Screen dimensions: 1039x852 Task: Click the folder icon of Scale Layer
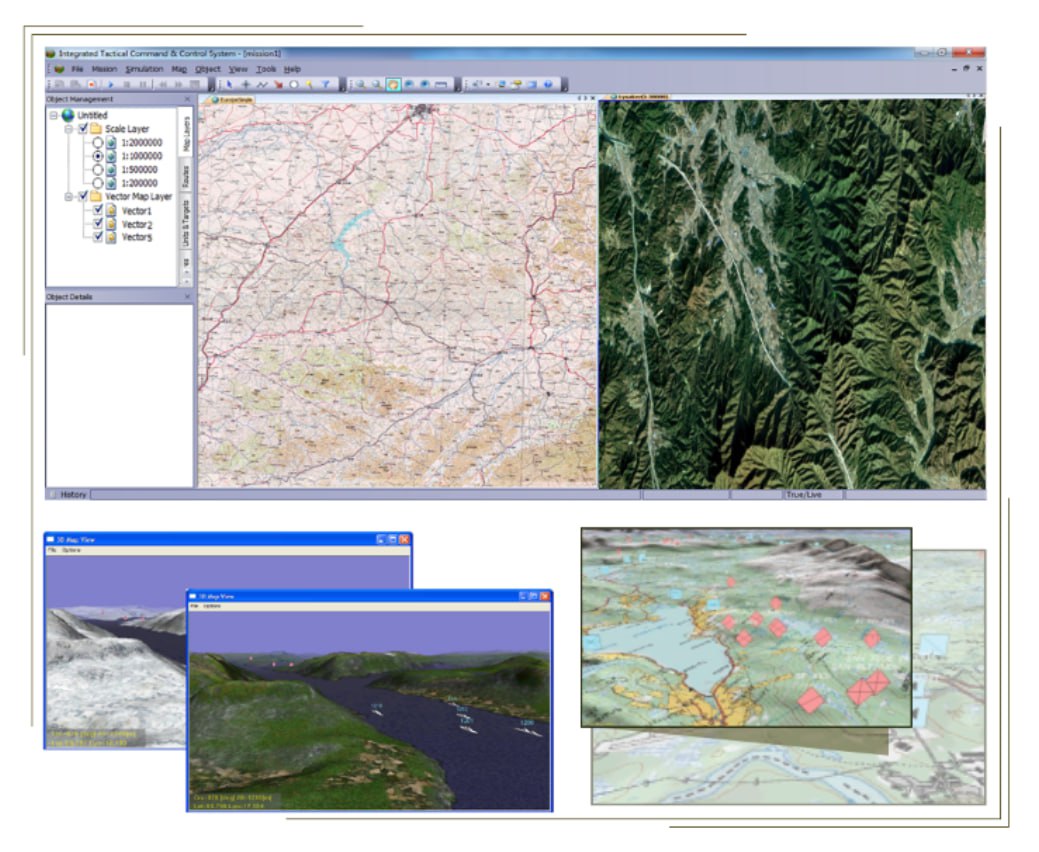(96, 129)
